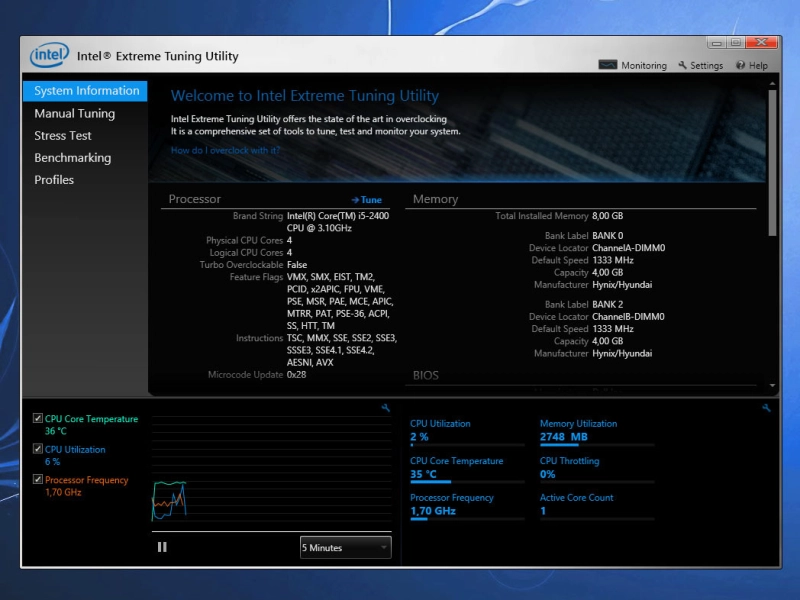This screenshot has width=800, height=600.
Task: Click the 6 % graph utilization reading
Action: tap(52, 462)
